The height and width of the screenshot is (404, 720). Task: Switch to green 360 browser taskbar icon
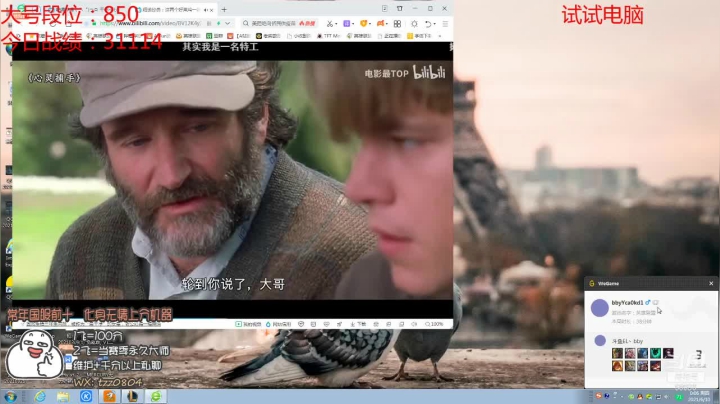coord(156,396)
